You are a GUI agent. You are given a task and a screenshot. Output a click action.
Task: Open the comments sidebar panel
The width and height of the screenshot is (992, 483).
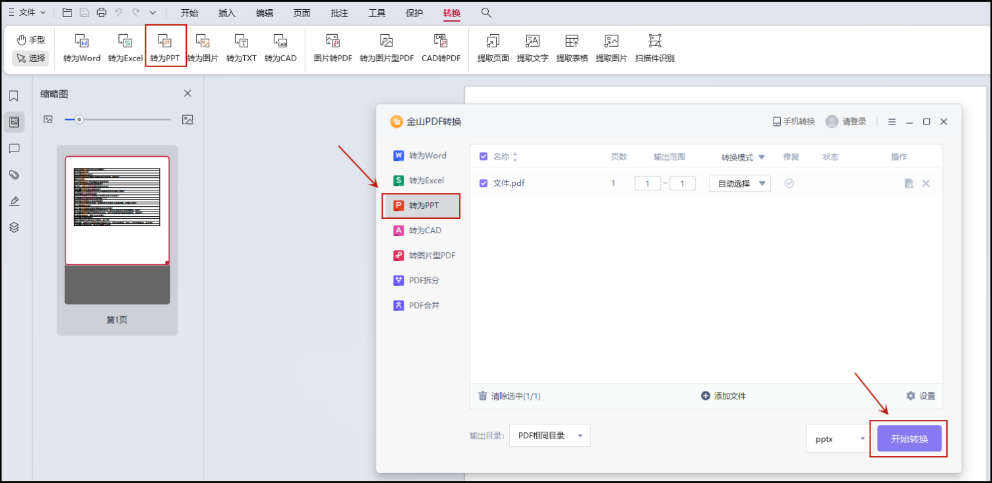(x=13, y=149)
